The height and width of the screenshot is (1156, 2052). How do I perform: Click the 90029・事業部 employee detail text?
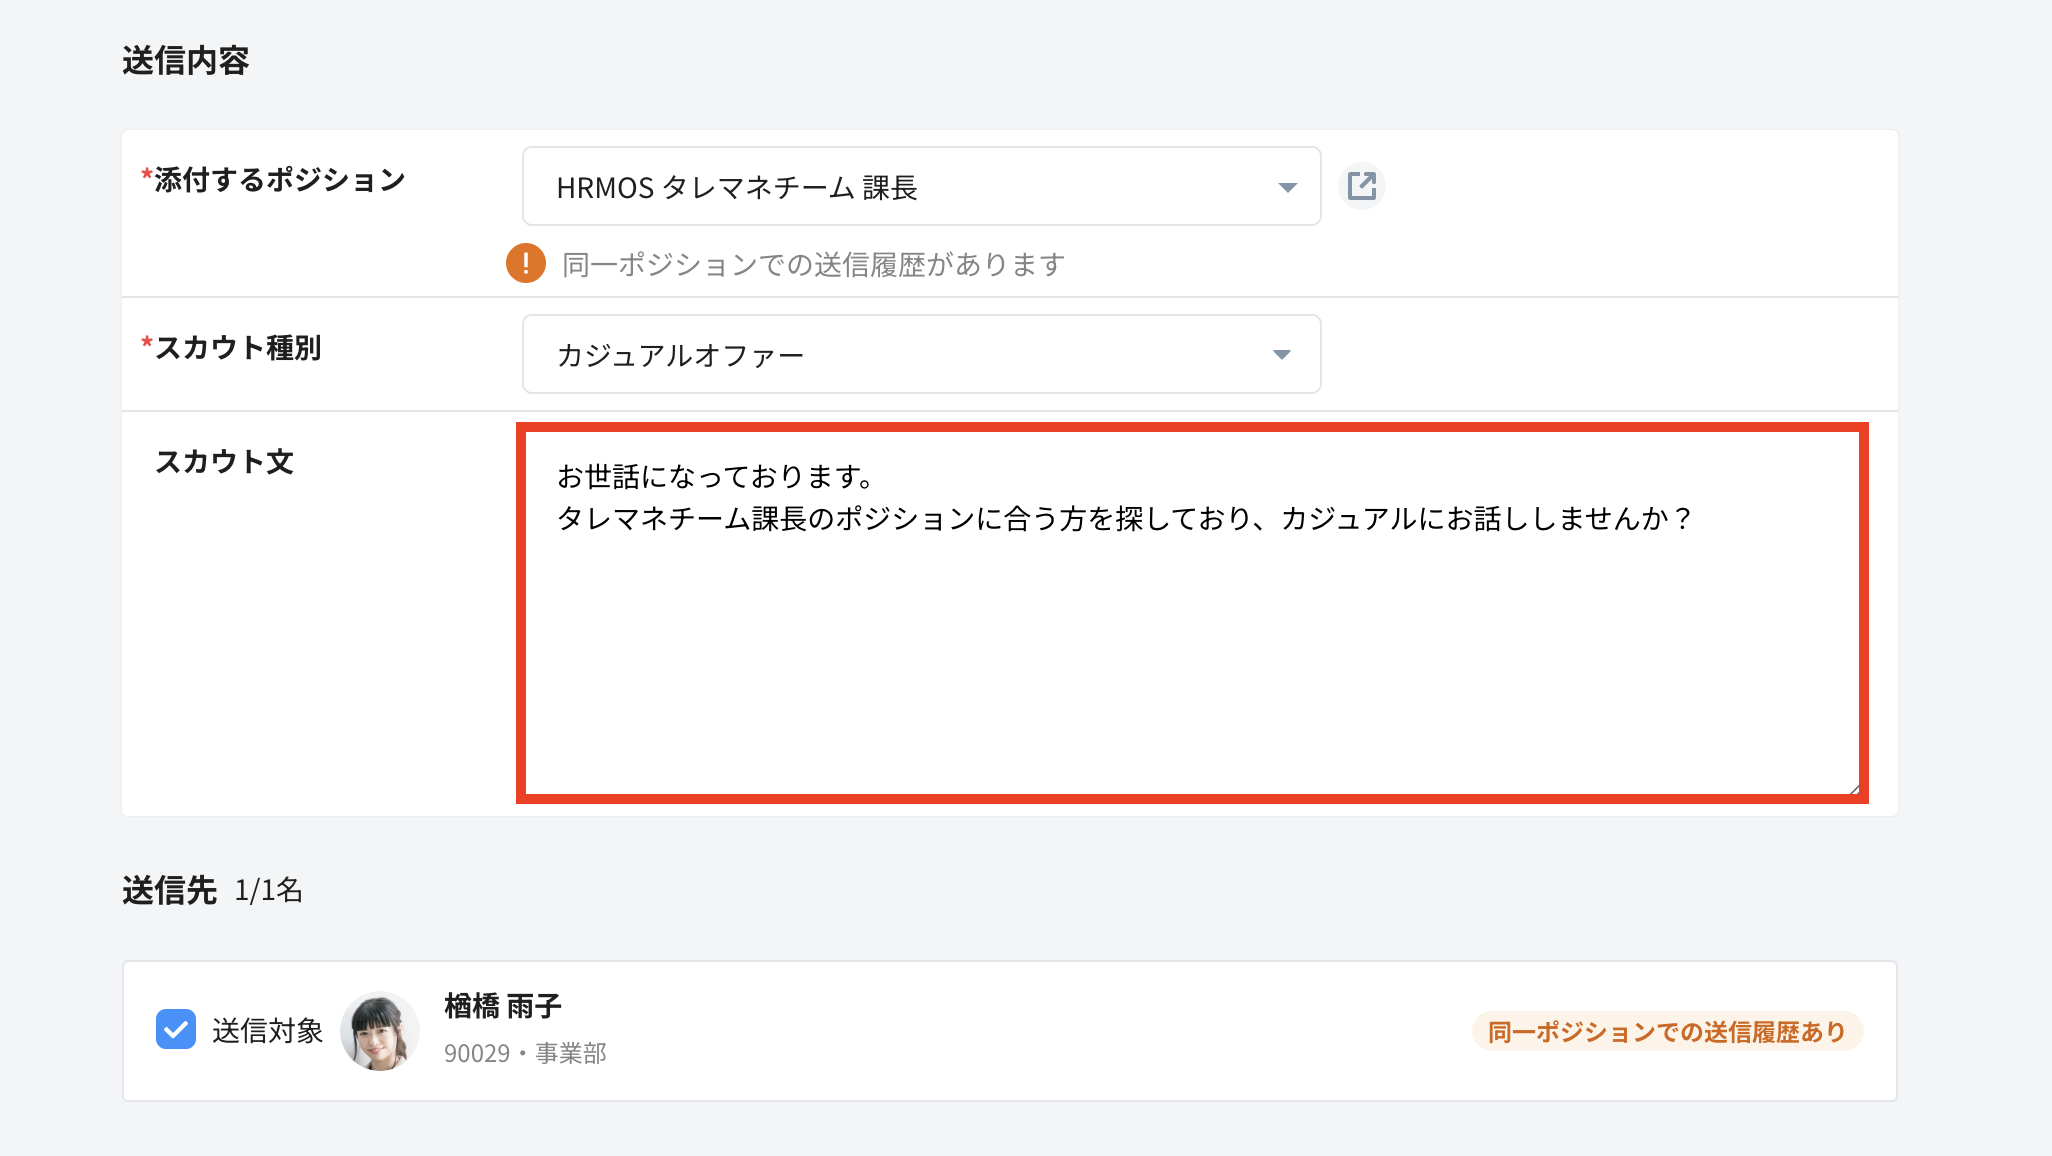click(525, 1054)
